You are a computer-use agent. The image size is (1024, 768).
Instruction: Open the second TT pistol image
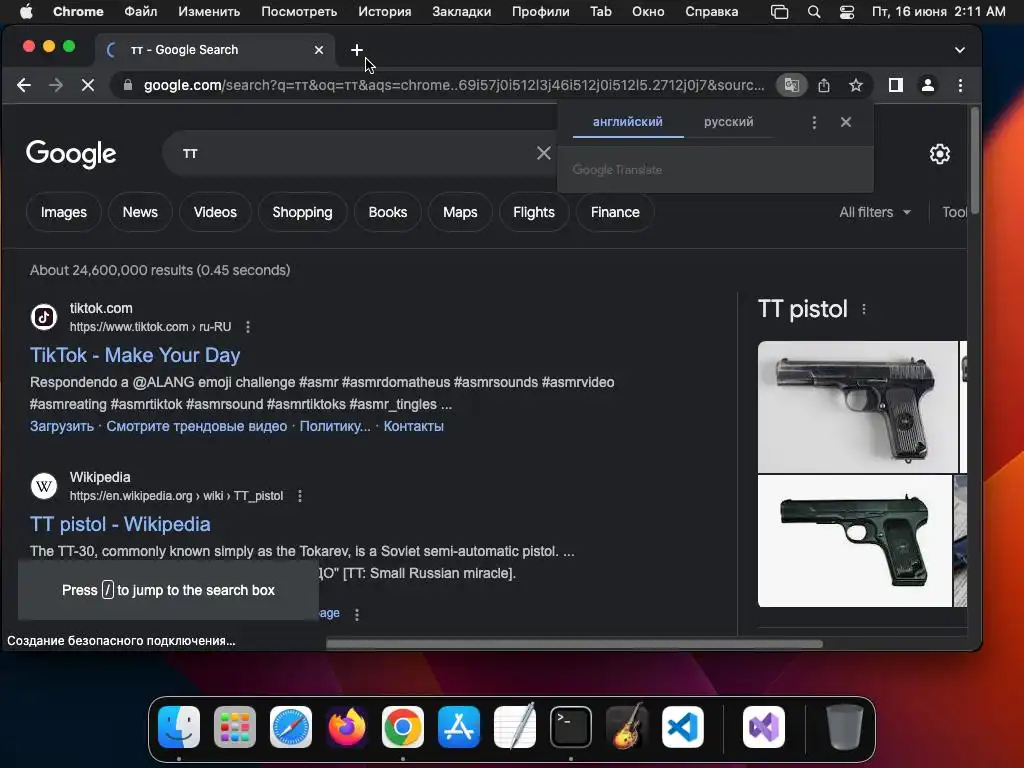(855, 541)
